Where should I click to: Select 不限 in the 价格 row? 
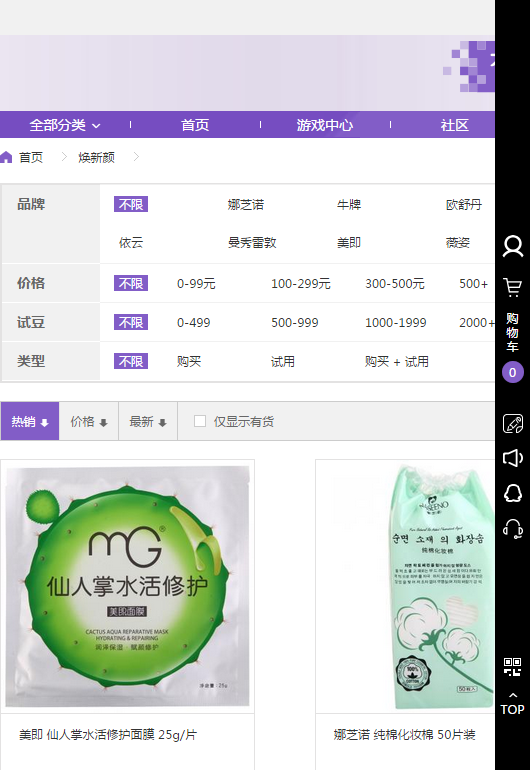[x=131, y=283]
